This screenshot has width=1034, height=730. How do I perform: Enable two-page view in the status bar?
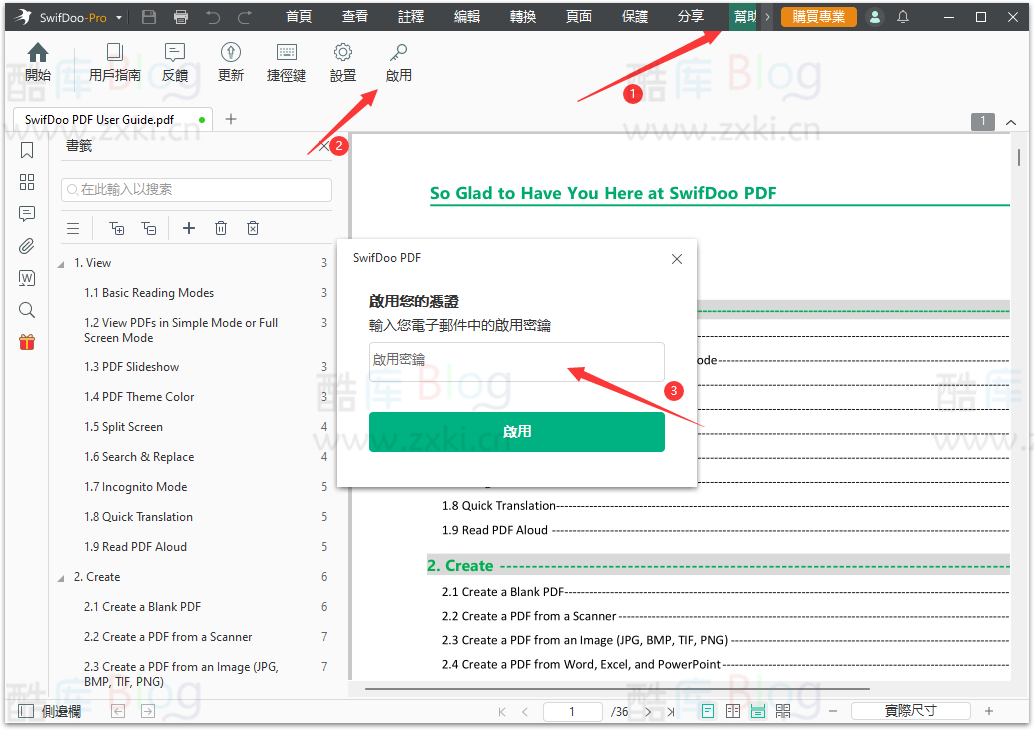point(734,710)
